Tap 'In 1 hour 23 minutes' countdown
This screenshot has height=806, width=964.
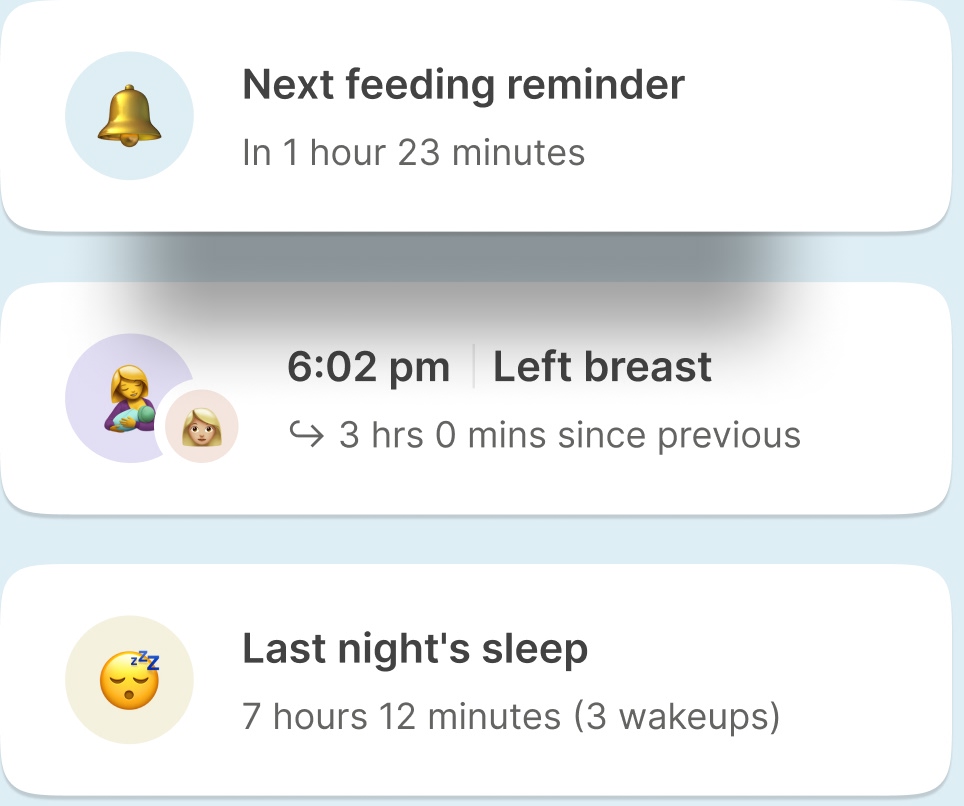(413, 153)
